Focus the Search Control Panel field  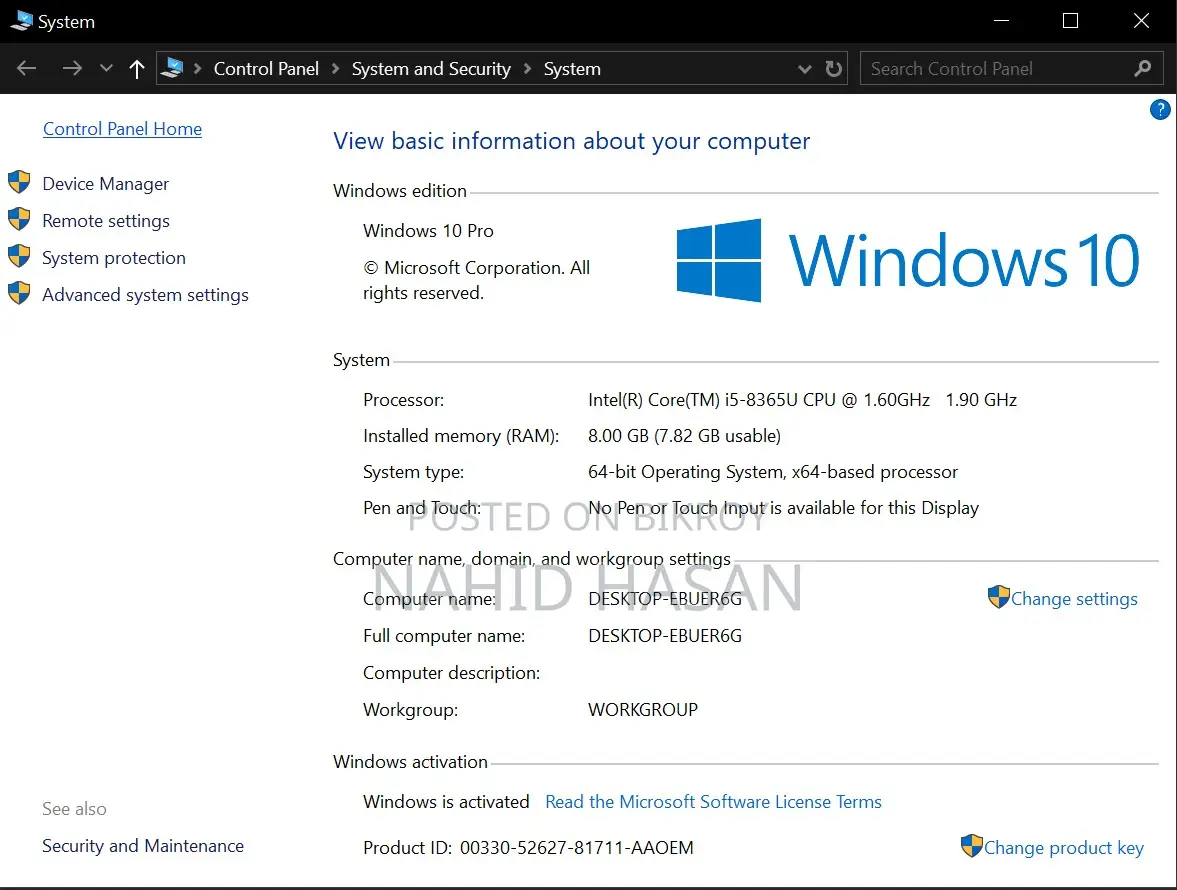click(1011, 68)
